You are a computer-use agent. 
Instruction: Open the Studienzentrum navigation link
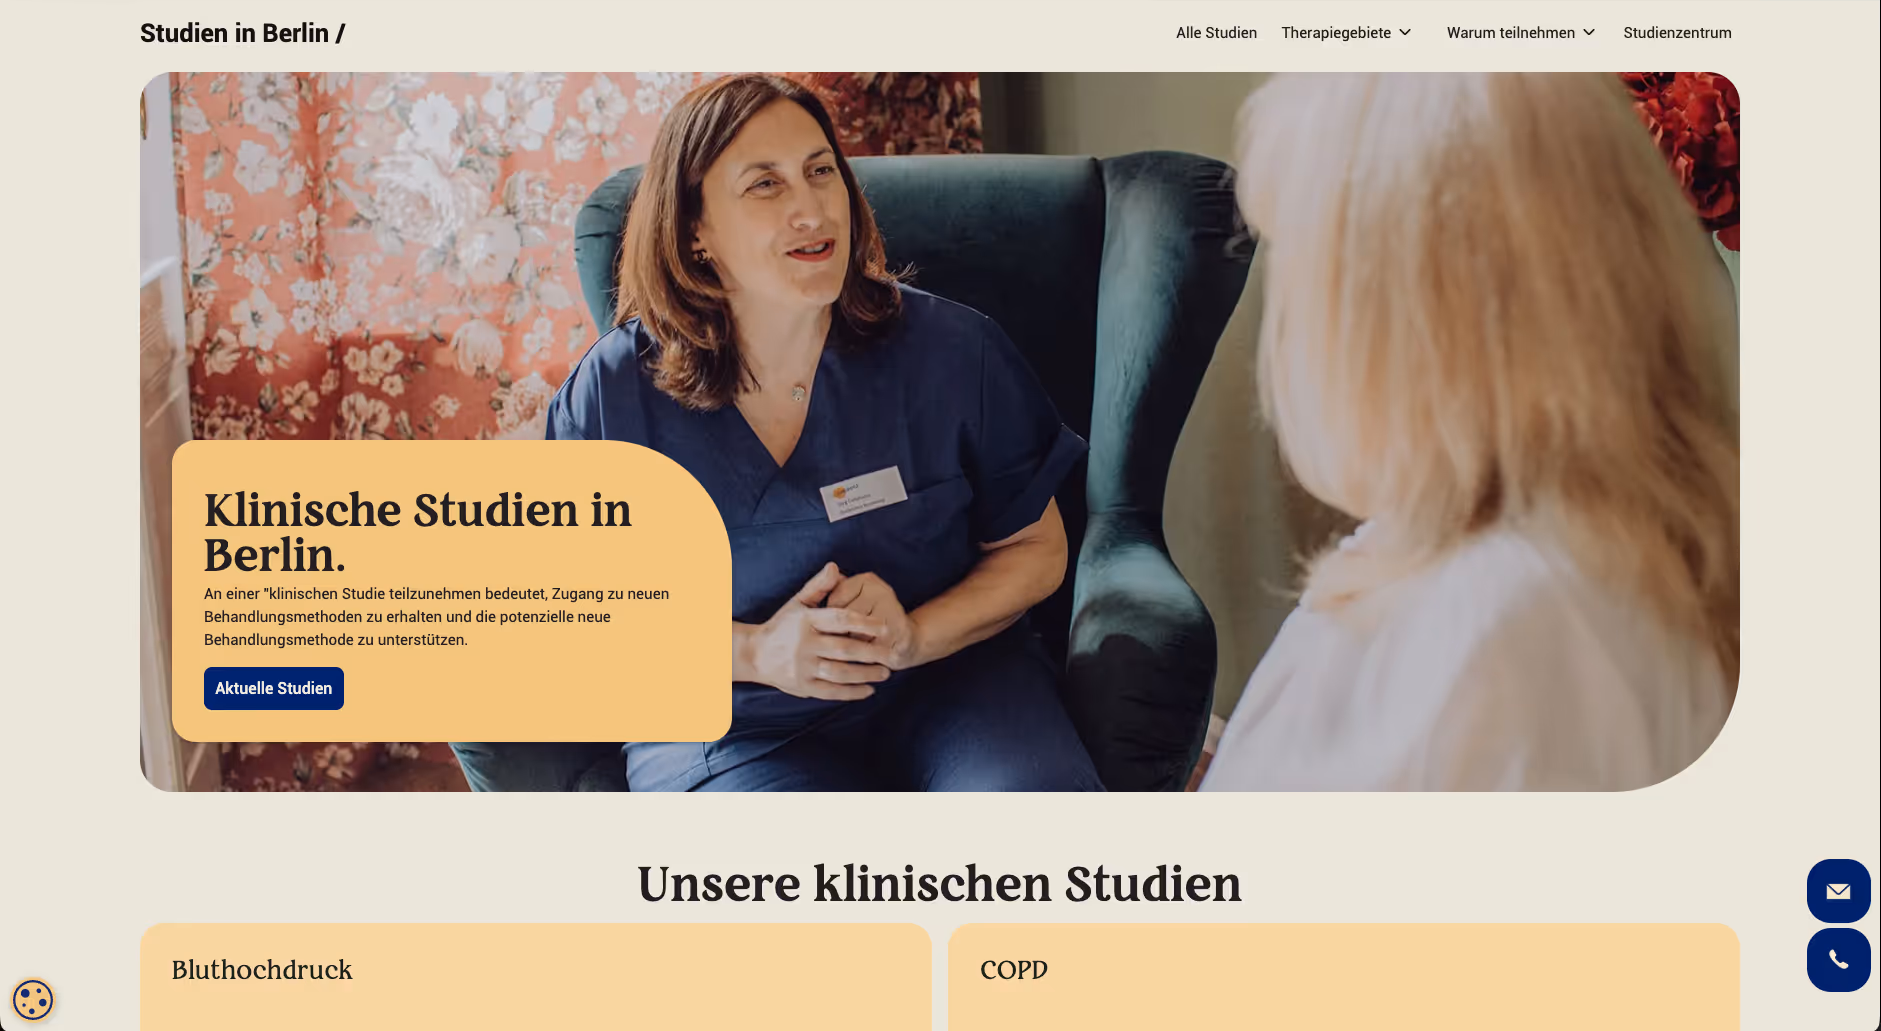click(1677, 33)
